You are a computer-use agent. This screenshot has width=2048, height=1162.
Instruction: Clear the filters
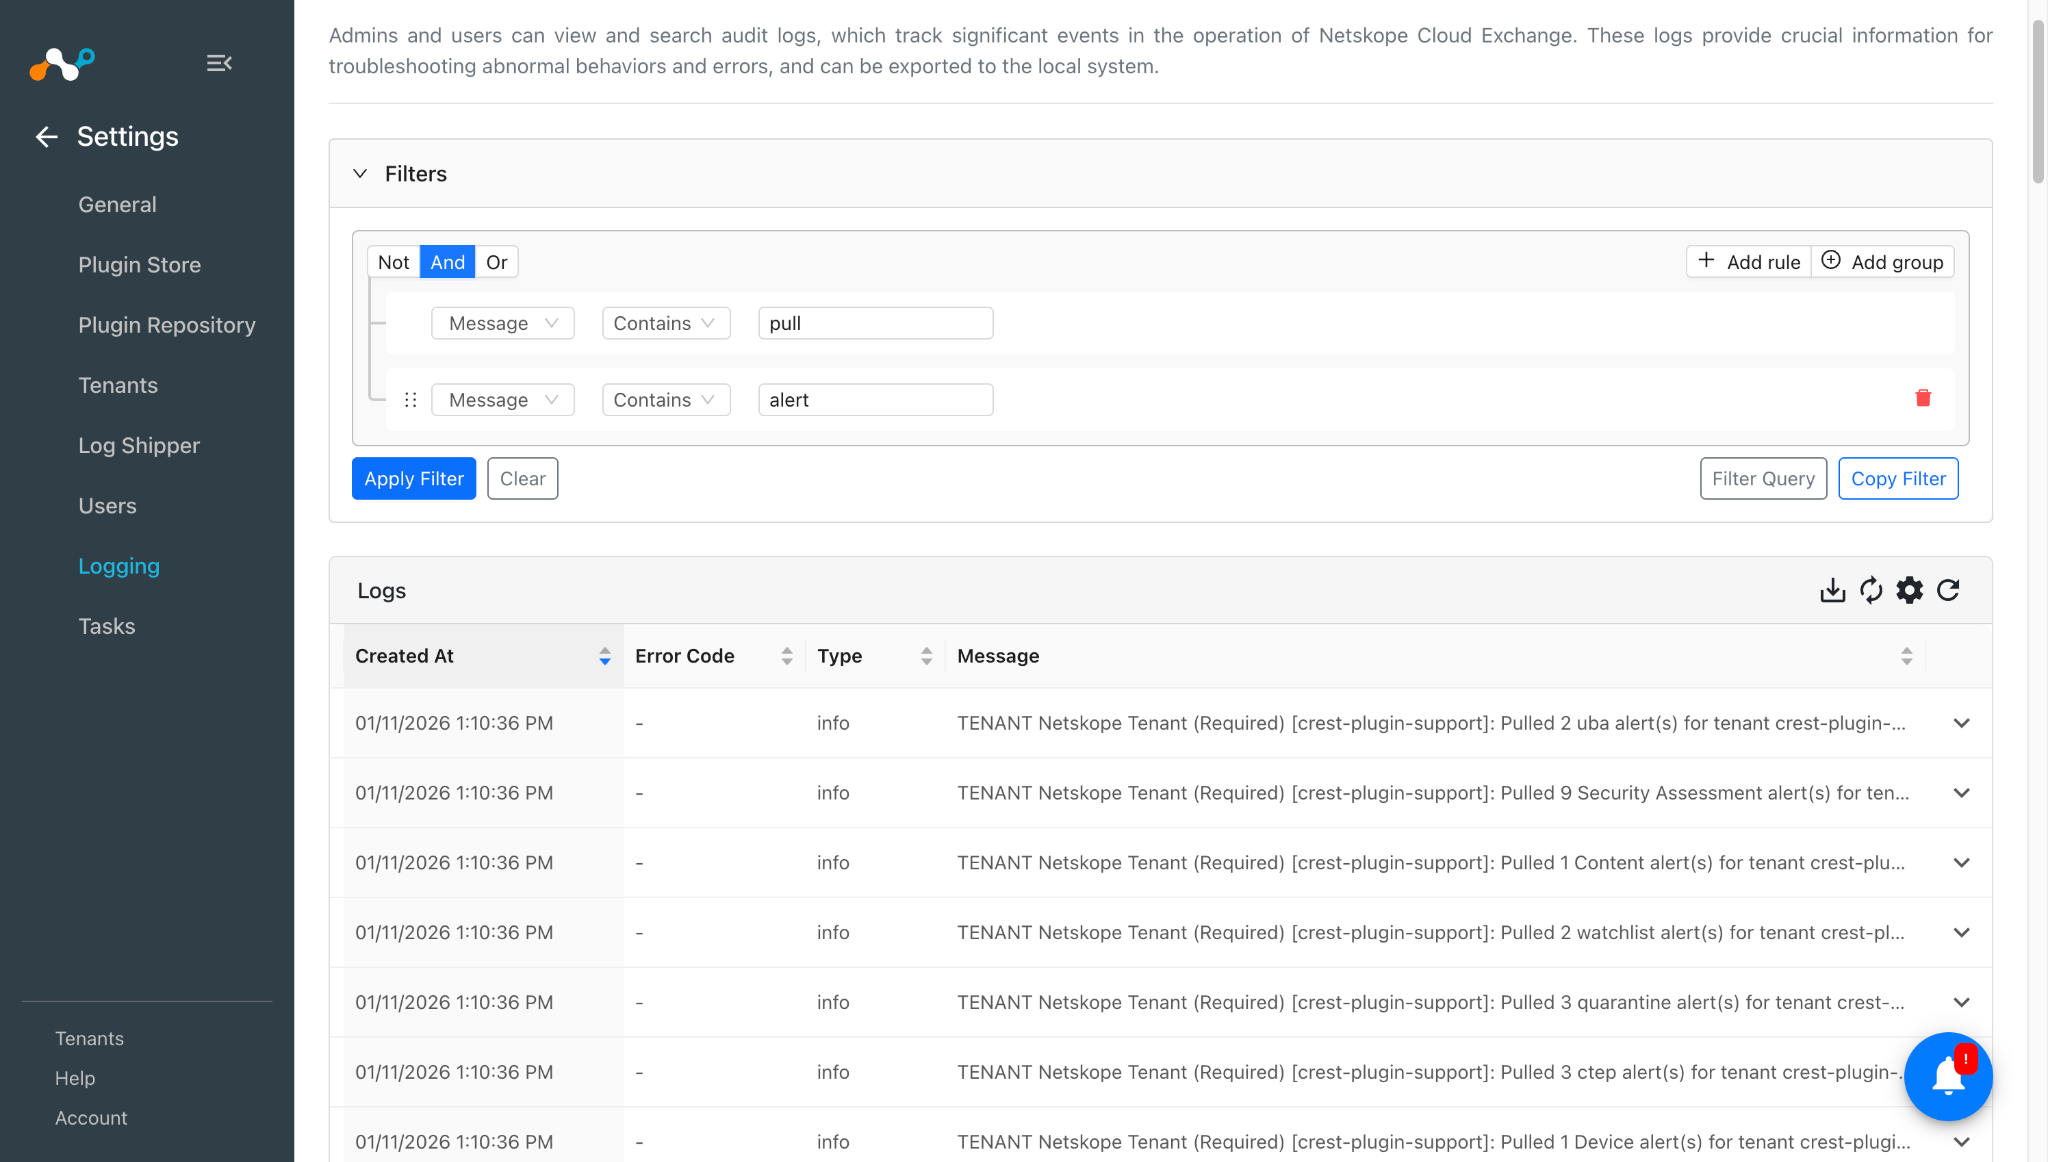point(522,479)
